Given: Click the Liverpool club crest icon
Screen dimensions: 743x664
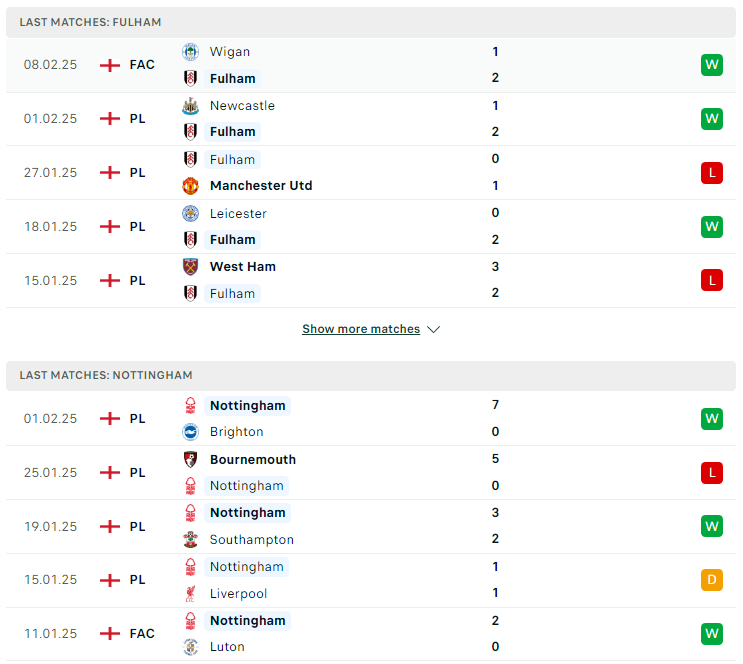Looking at the screenshot, I should point(190,593).
